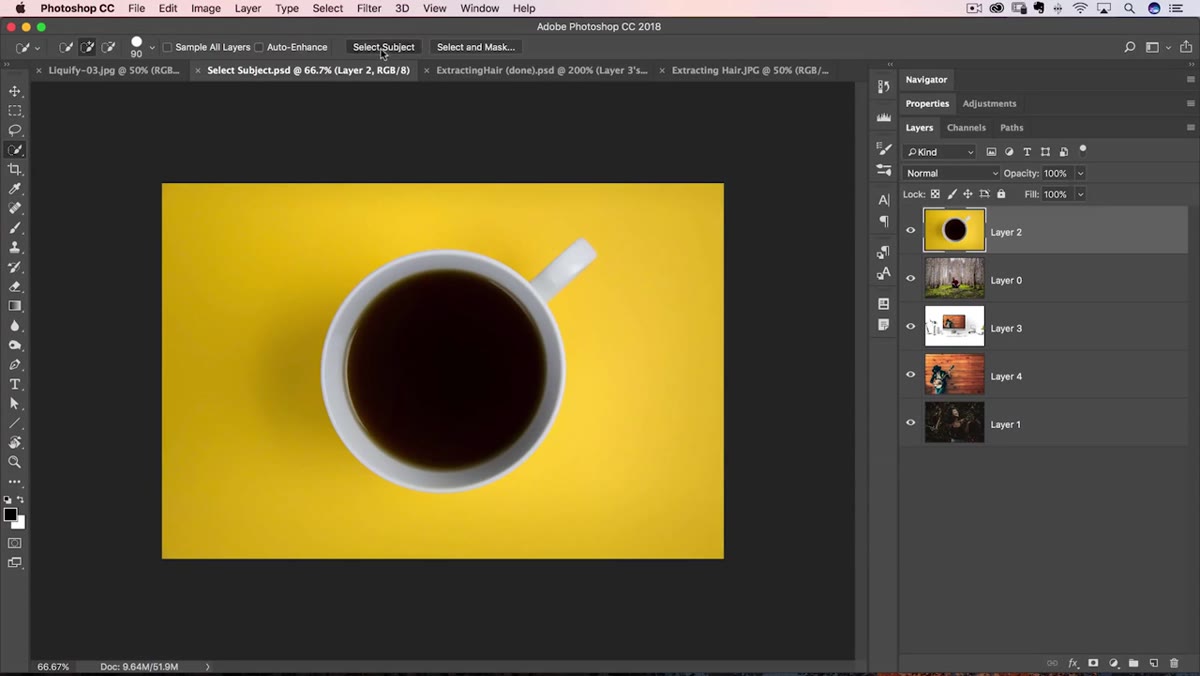Select the Zoom magnifier tool
The height and width of the screenshot is (676, 1200).
[15, 462]
